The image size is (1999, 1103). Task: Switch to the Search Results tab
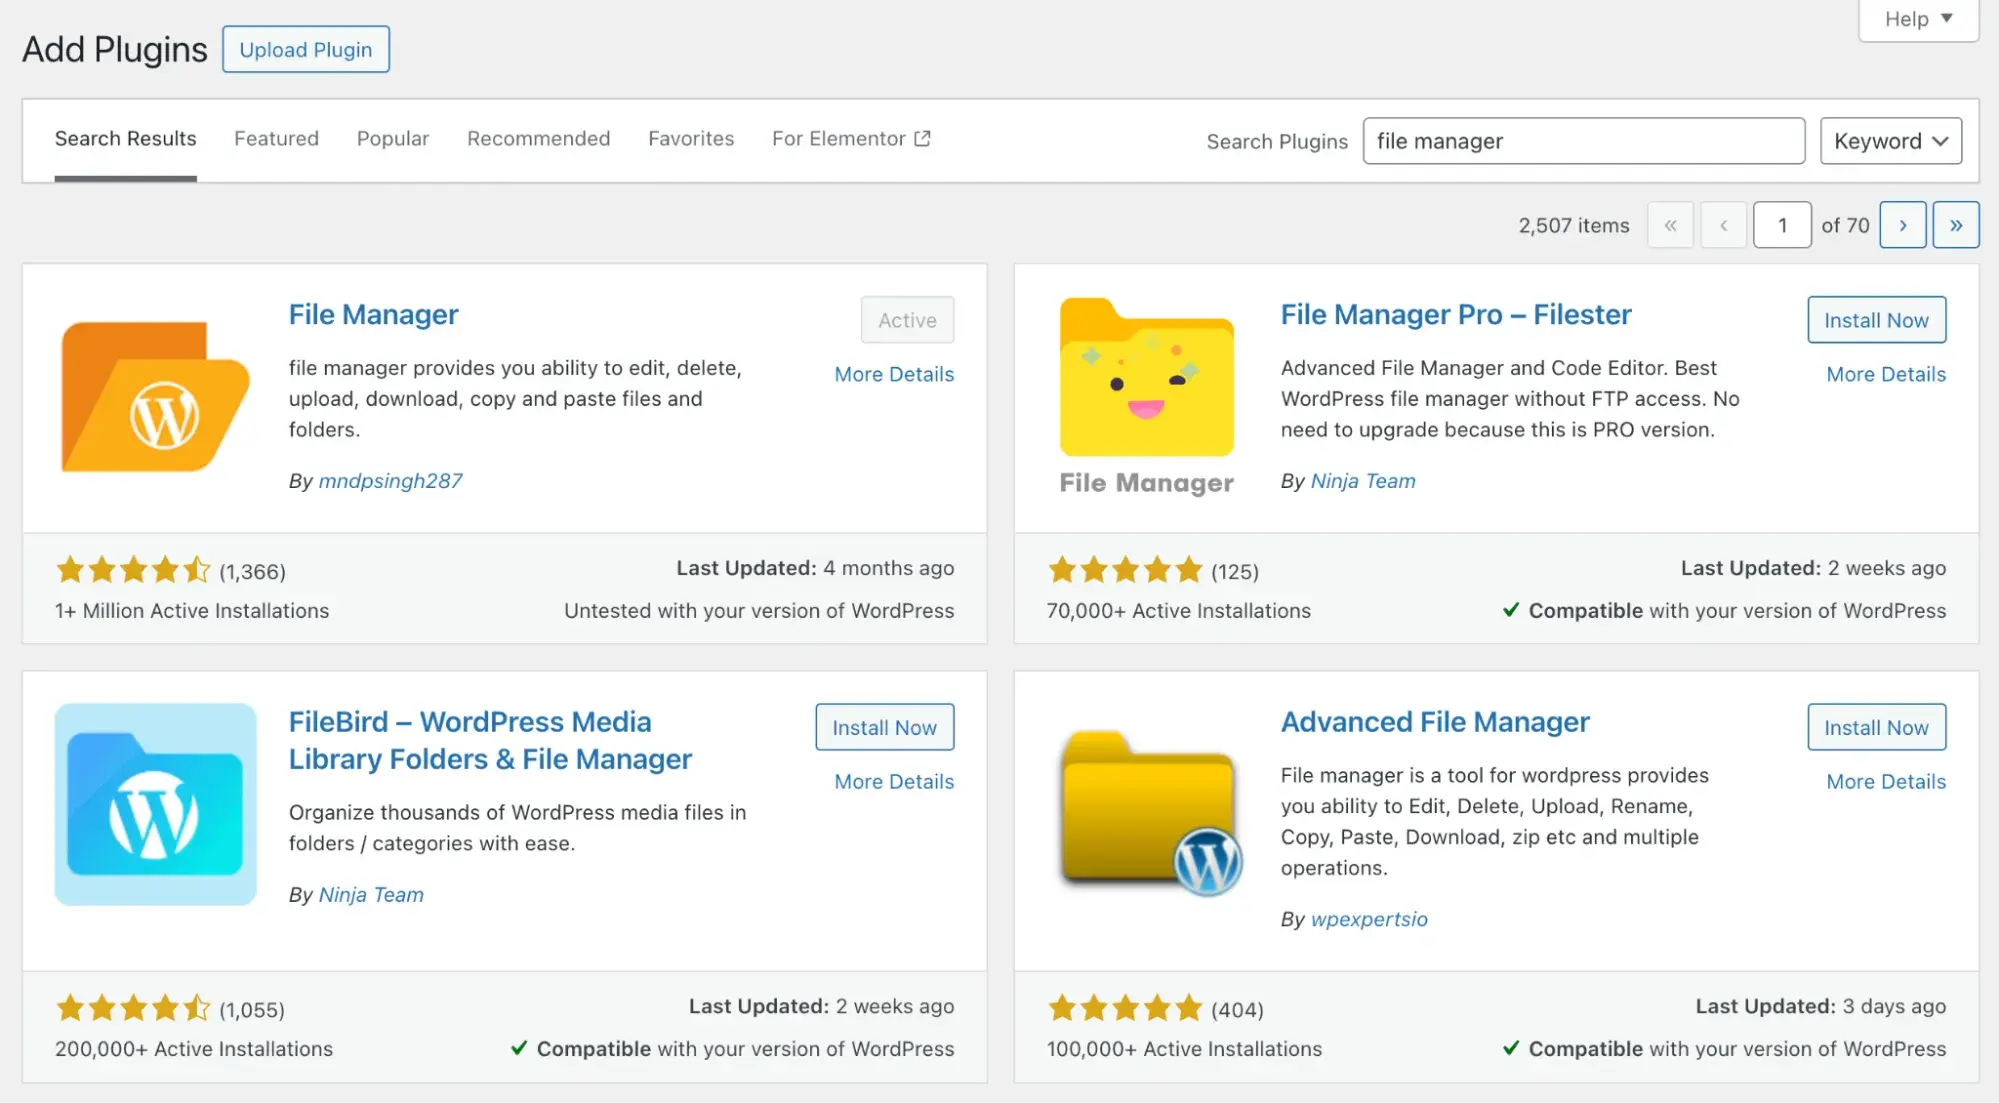point(125,139)
